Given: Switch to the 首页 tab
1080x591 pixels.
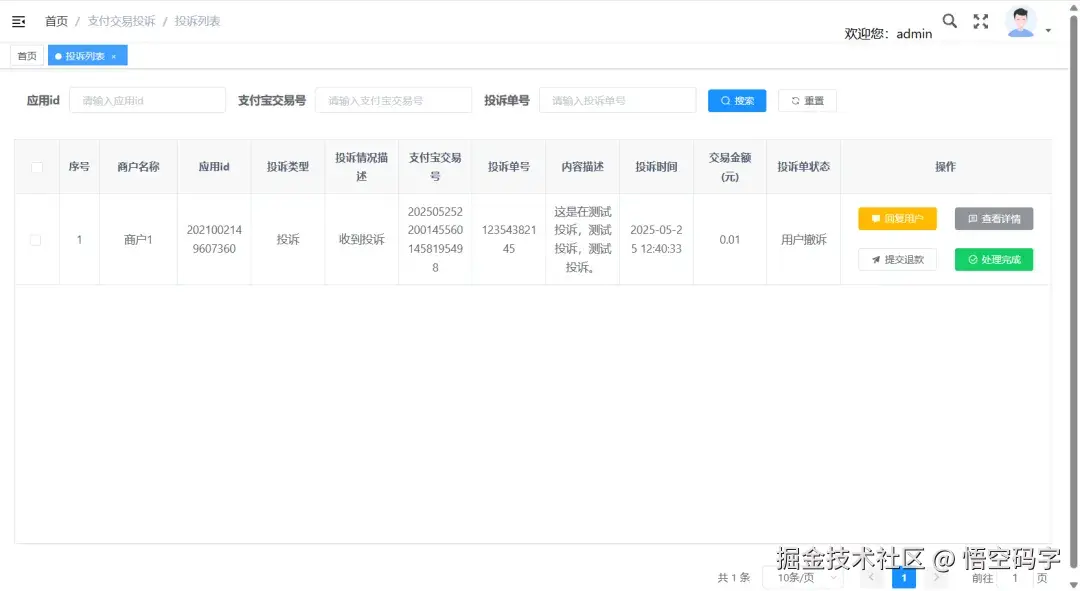Looking at the screenshot, I should tap(26, 55).
